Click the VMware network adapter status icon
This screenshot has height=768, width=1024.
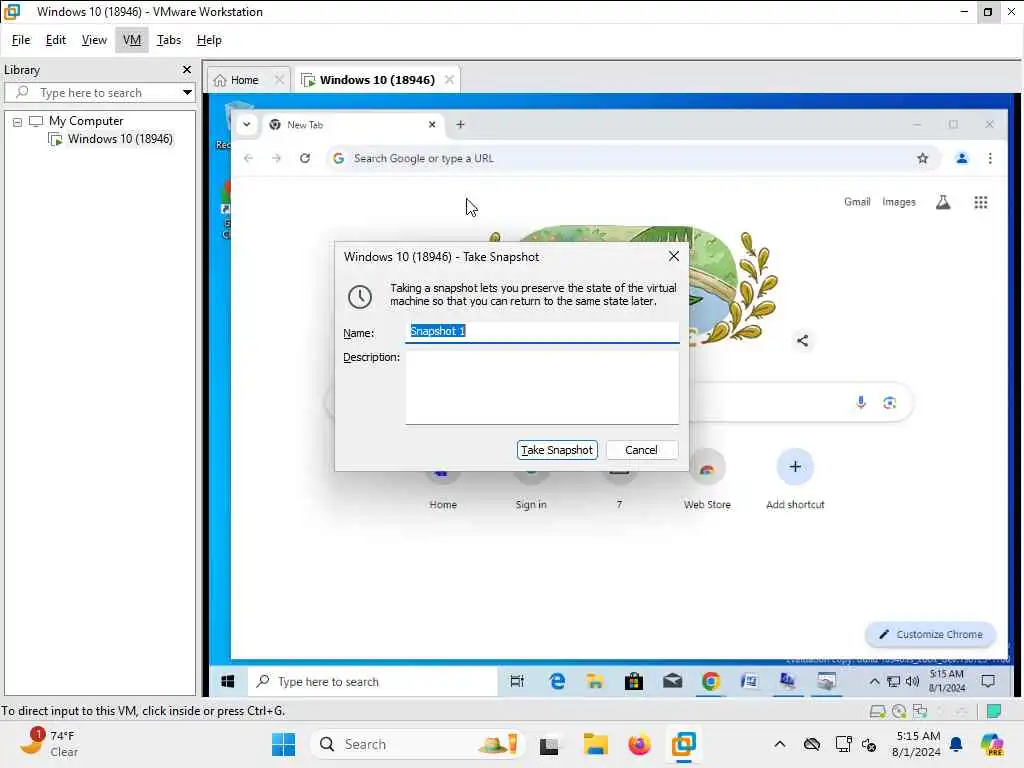920,711
